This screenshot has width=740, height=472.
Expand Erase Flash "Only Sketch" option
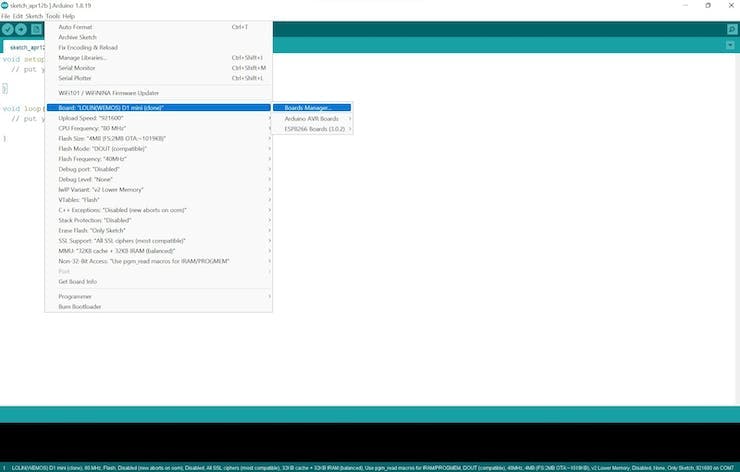(159, 230)
